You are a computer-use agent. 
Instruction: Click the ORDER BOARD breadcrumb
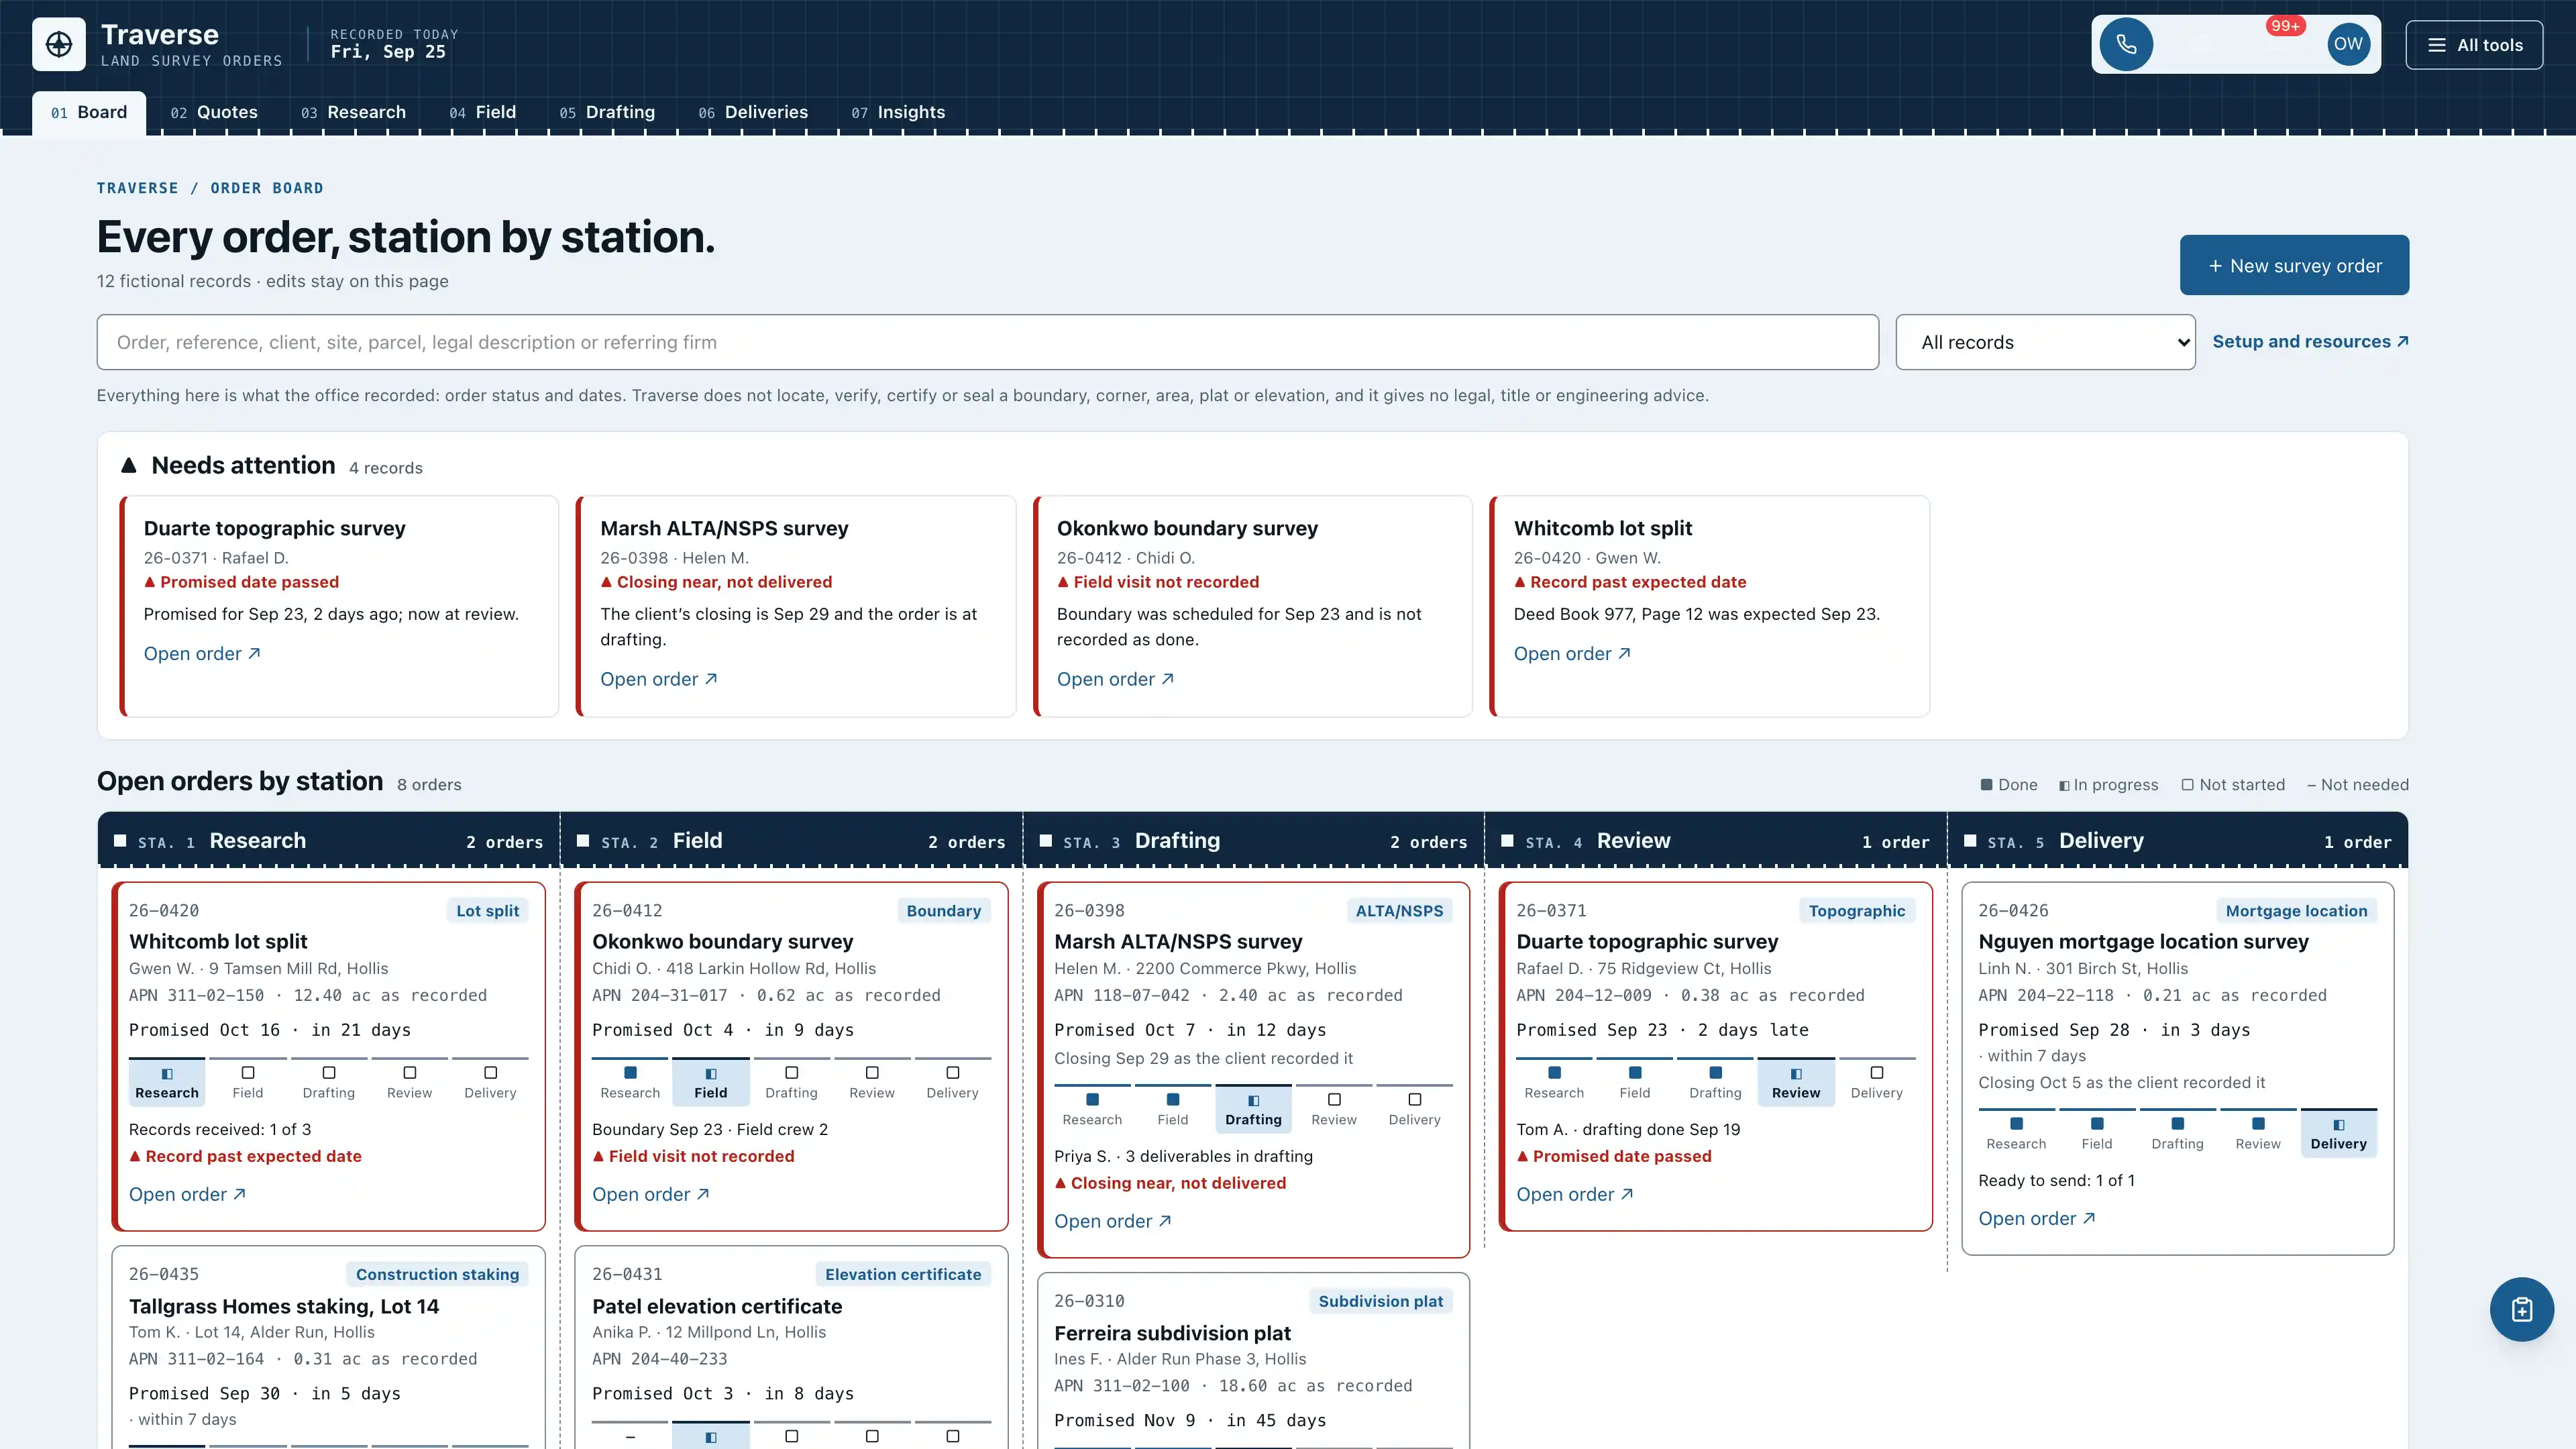[266, 188]
